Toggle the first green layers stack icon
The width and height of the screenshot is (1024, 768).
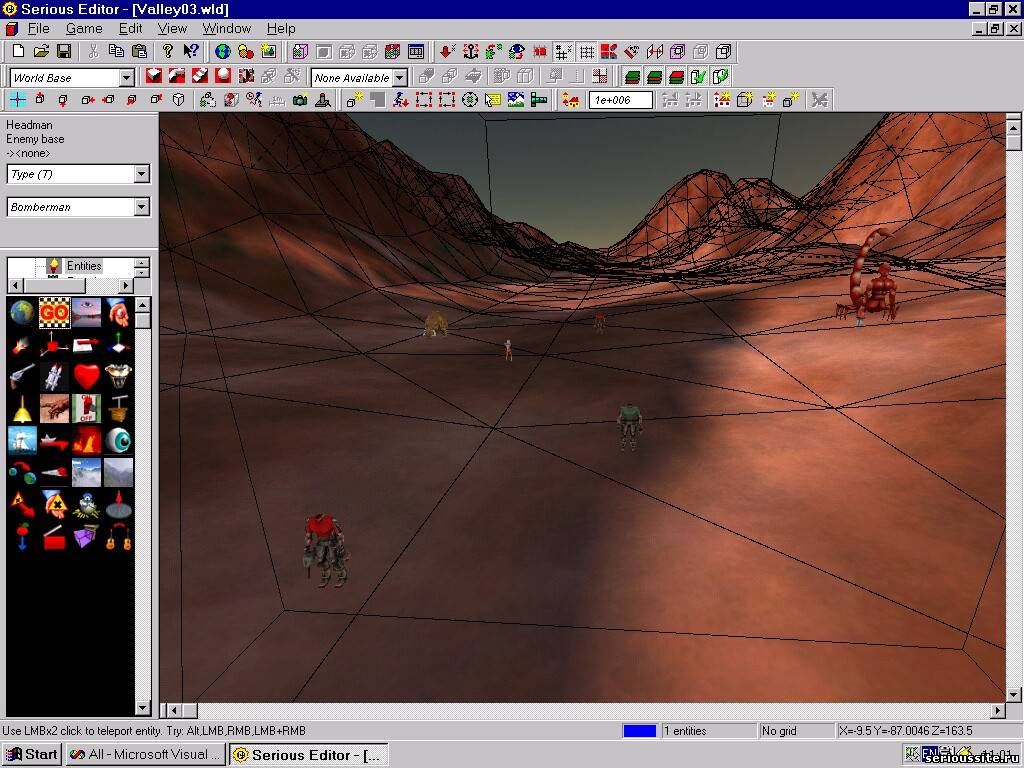pos(632,76)
